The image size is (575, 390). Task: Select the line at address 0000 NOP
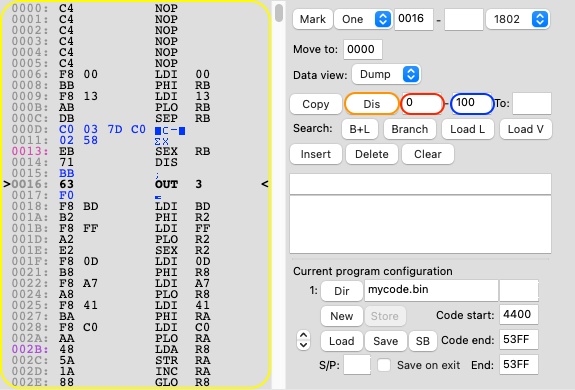click(x=136, y=8)
